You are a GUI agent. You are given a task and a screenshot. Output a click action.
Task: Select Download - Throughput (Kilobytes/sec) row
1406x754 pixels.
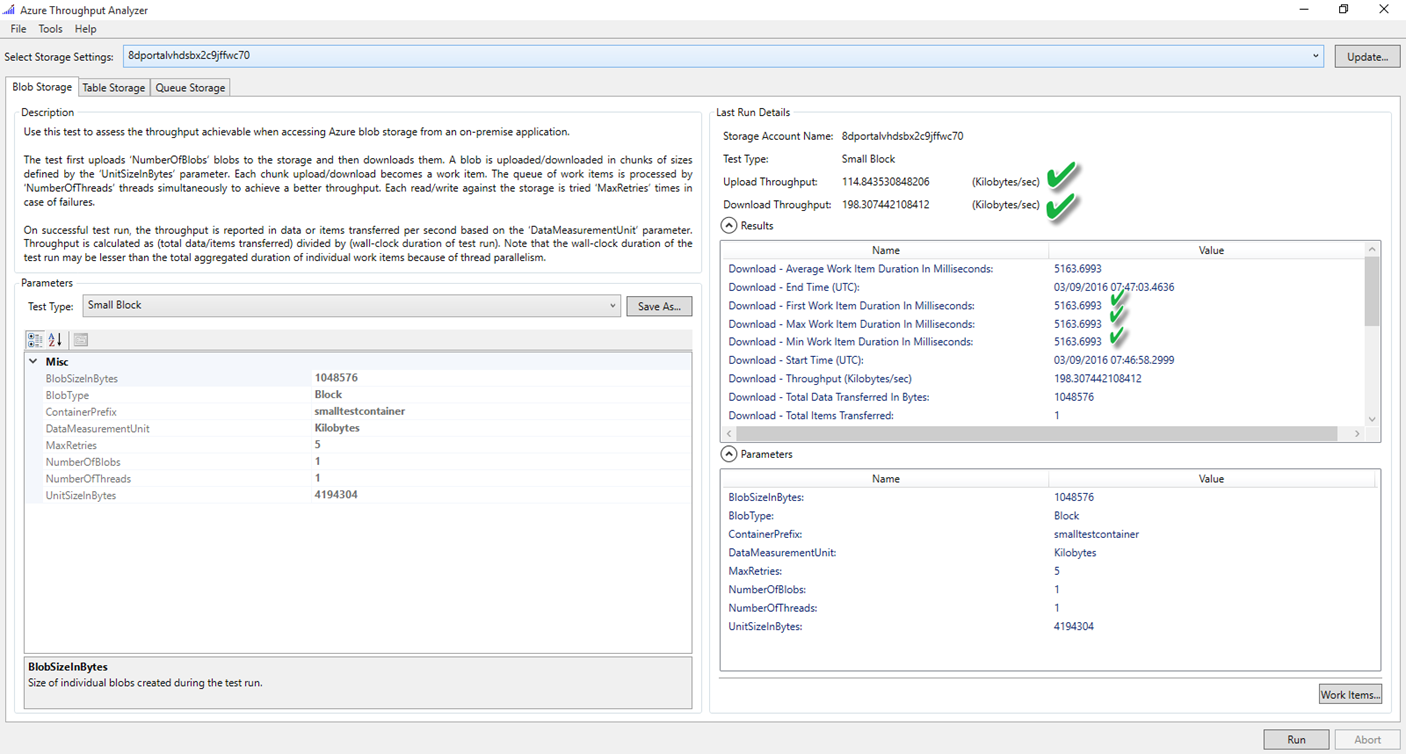click(1043, 379)
